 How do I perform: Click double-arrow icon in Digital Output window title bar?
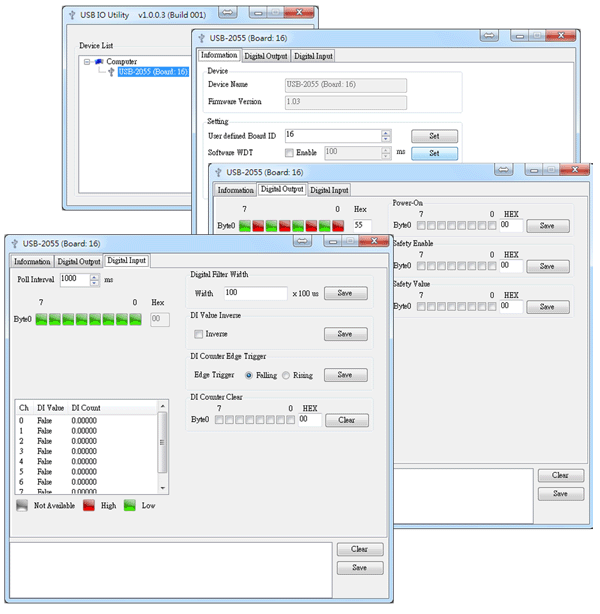click(504, 170)
